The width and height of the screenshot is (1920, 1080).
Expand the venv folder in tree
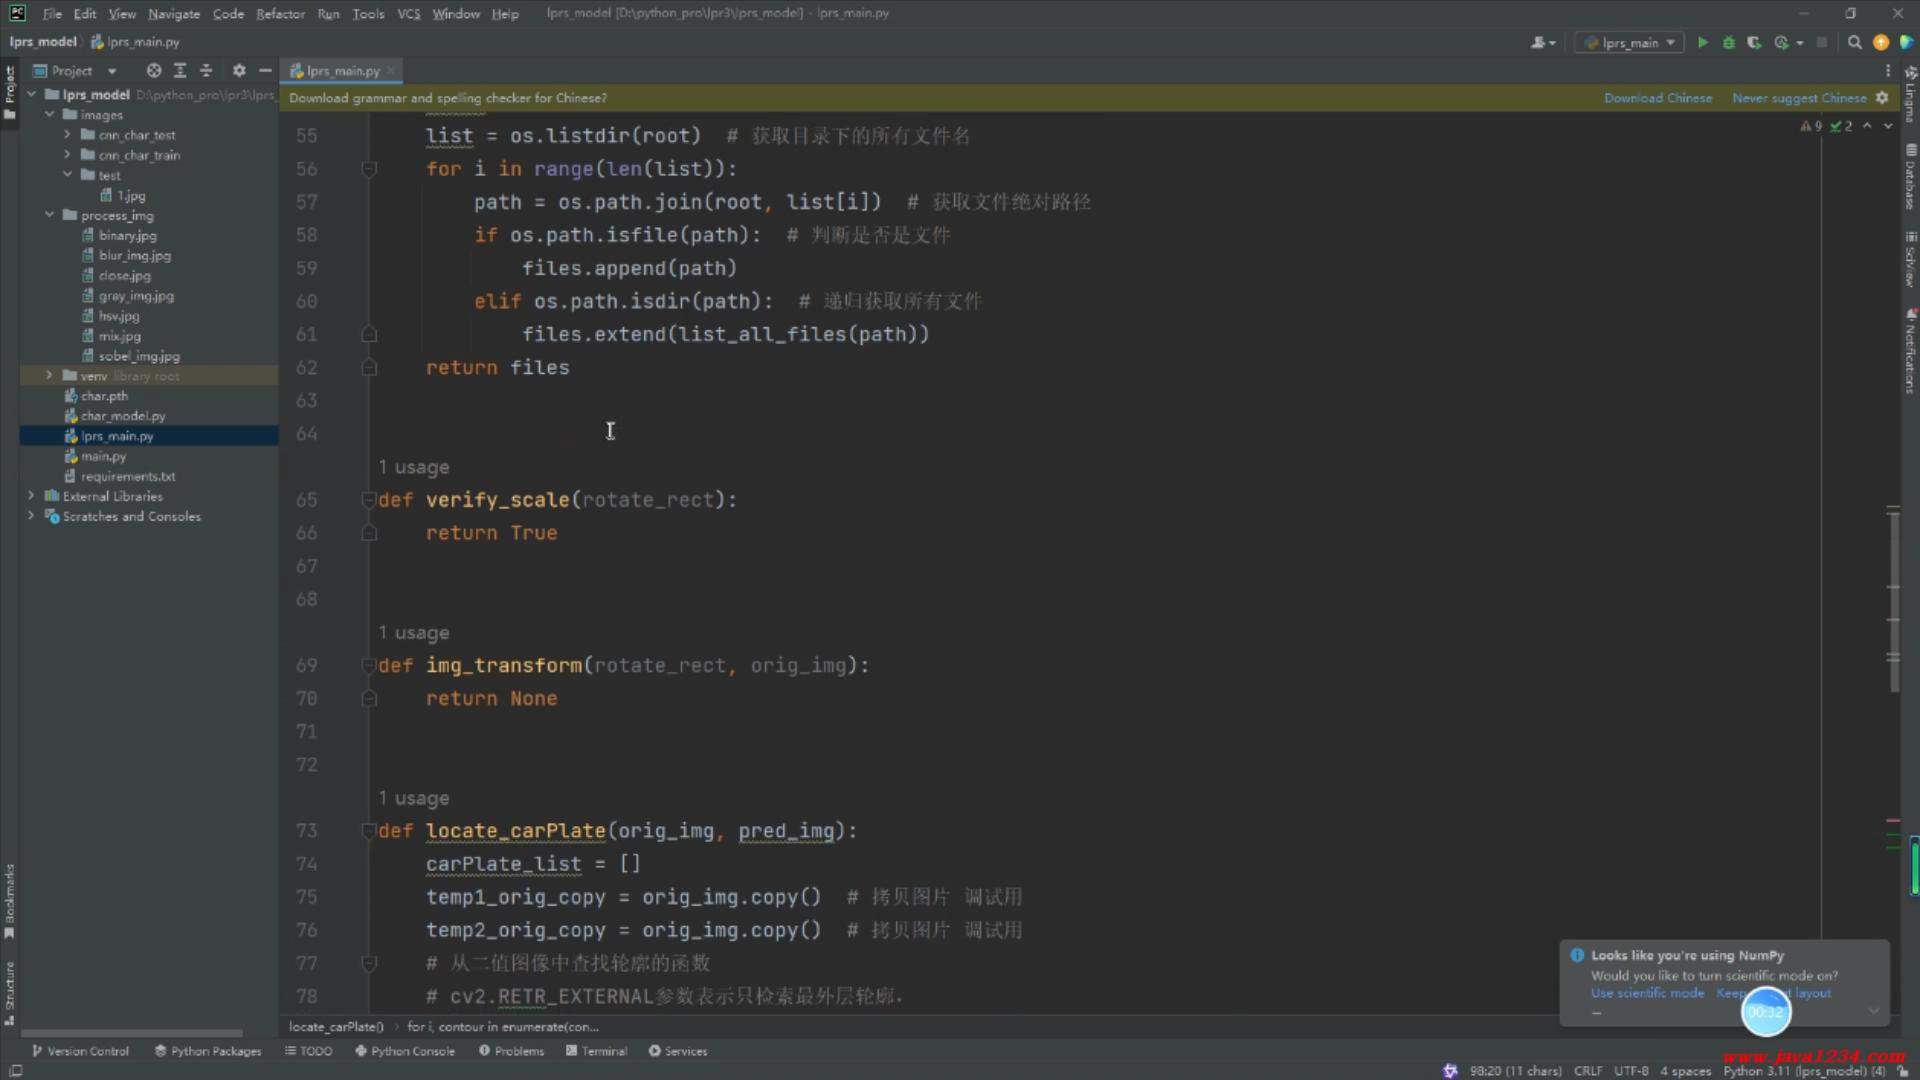click(49, 376)
